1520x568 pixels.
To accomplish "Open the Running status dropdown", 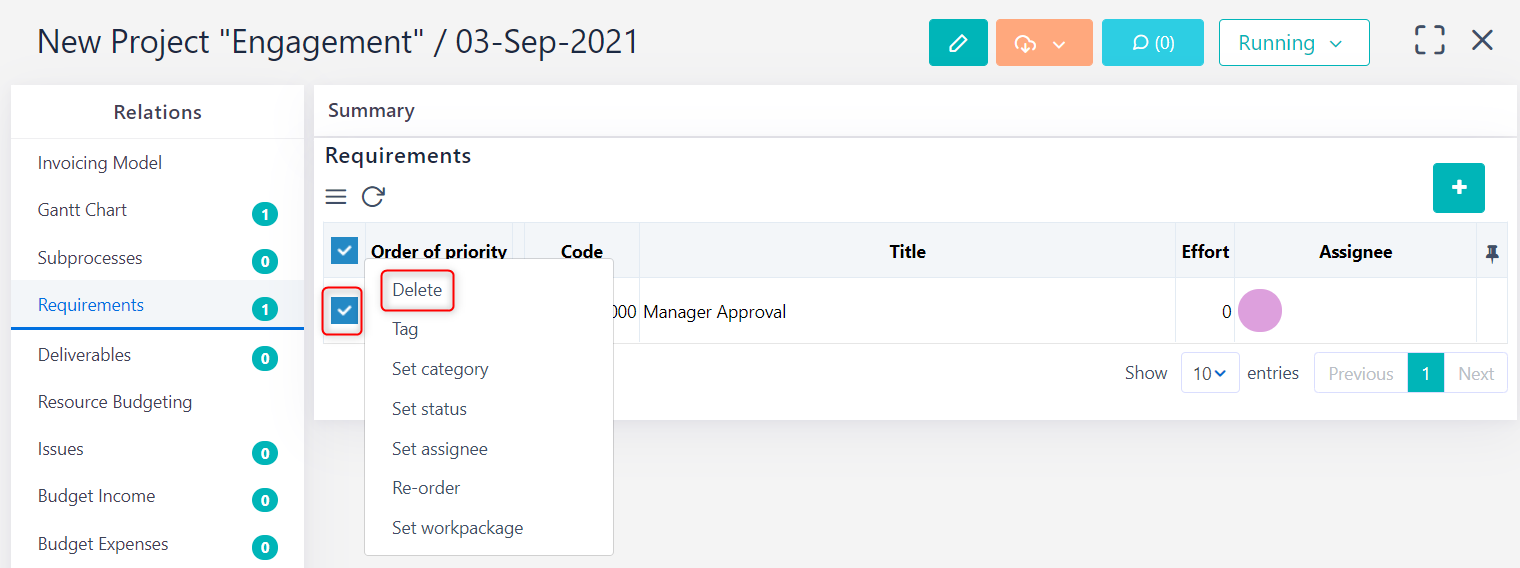I will tap(1294, 43).
